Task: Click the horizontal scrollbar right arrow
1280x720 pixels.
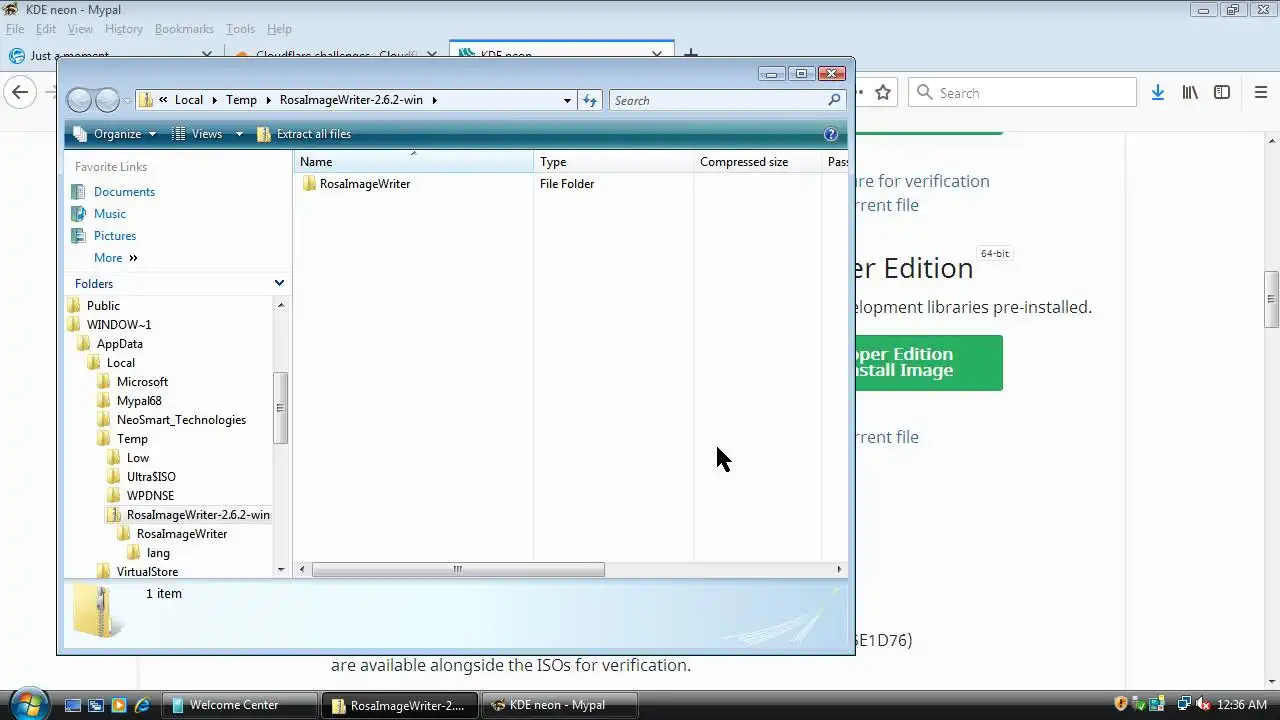Action: 839,570
